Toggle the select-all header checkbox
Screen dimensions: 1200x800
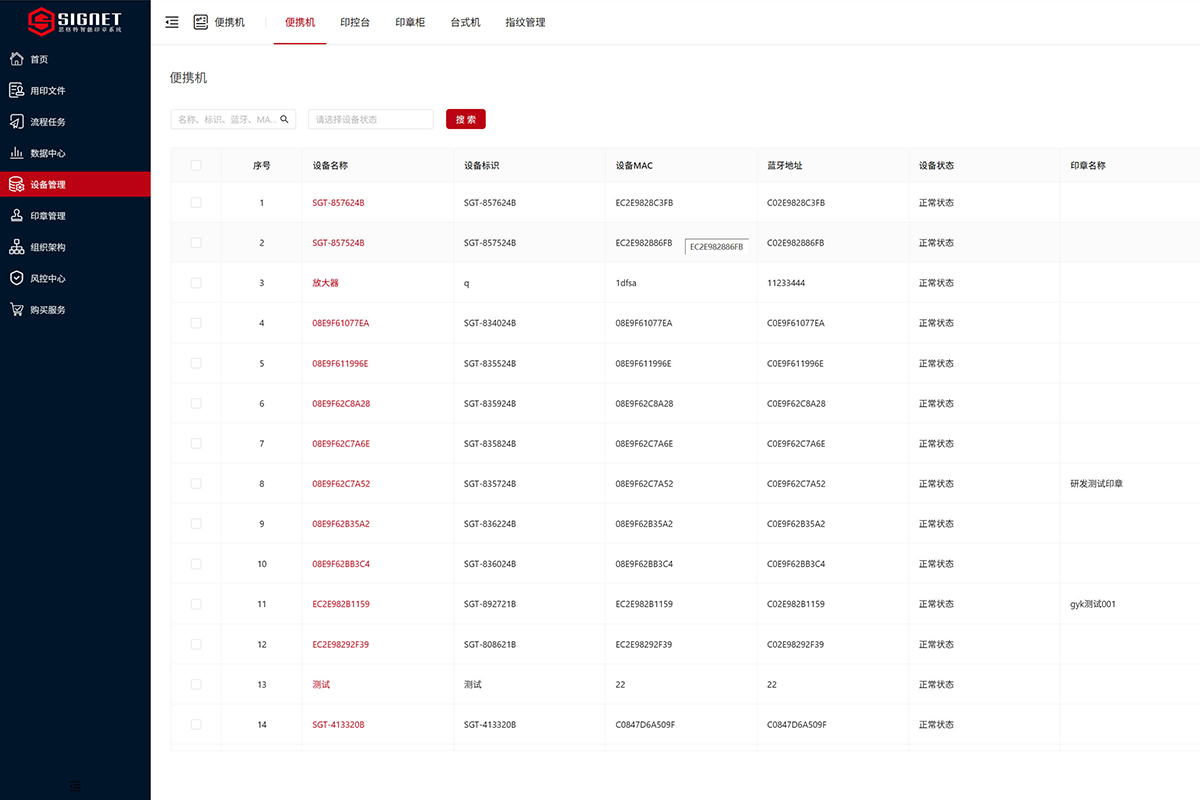[x=196, y=165]
